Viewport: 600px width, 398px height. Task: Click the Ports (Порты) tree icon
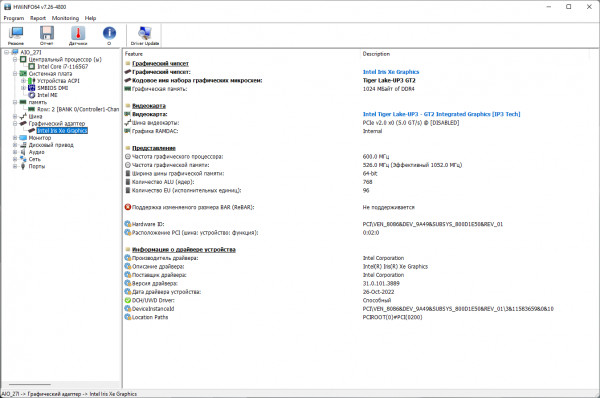coord(23,166)
